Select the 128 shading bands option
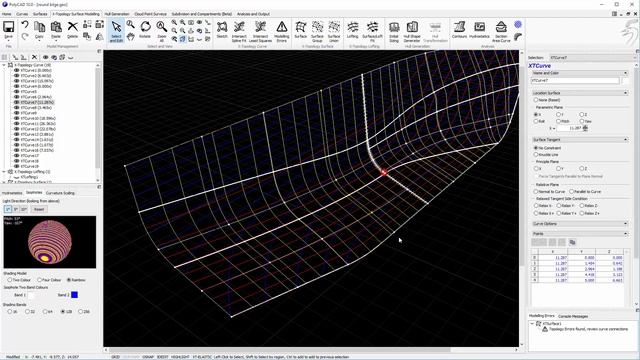 point(63,311)
